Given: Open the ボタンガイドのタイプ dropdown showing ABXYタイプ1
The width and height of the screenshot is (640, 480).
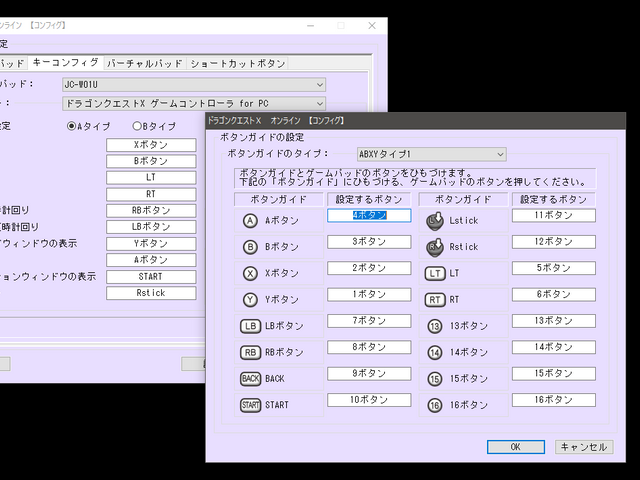Looking at the screenshot, I should 431,154.
